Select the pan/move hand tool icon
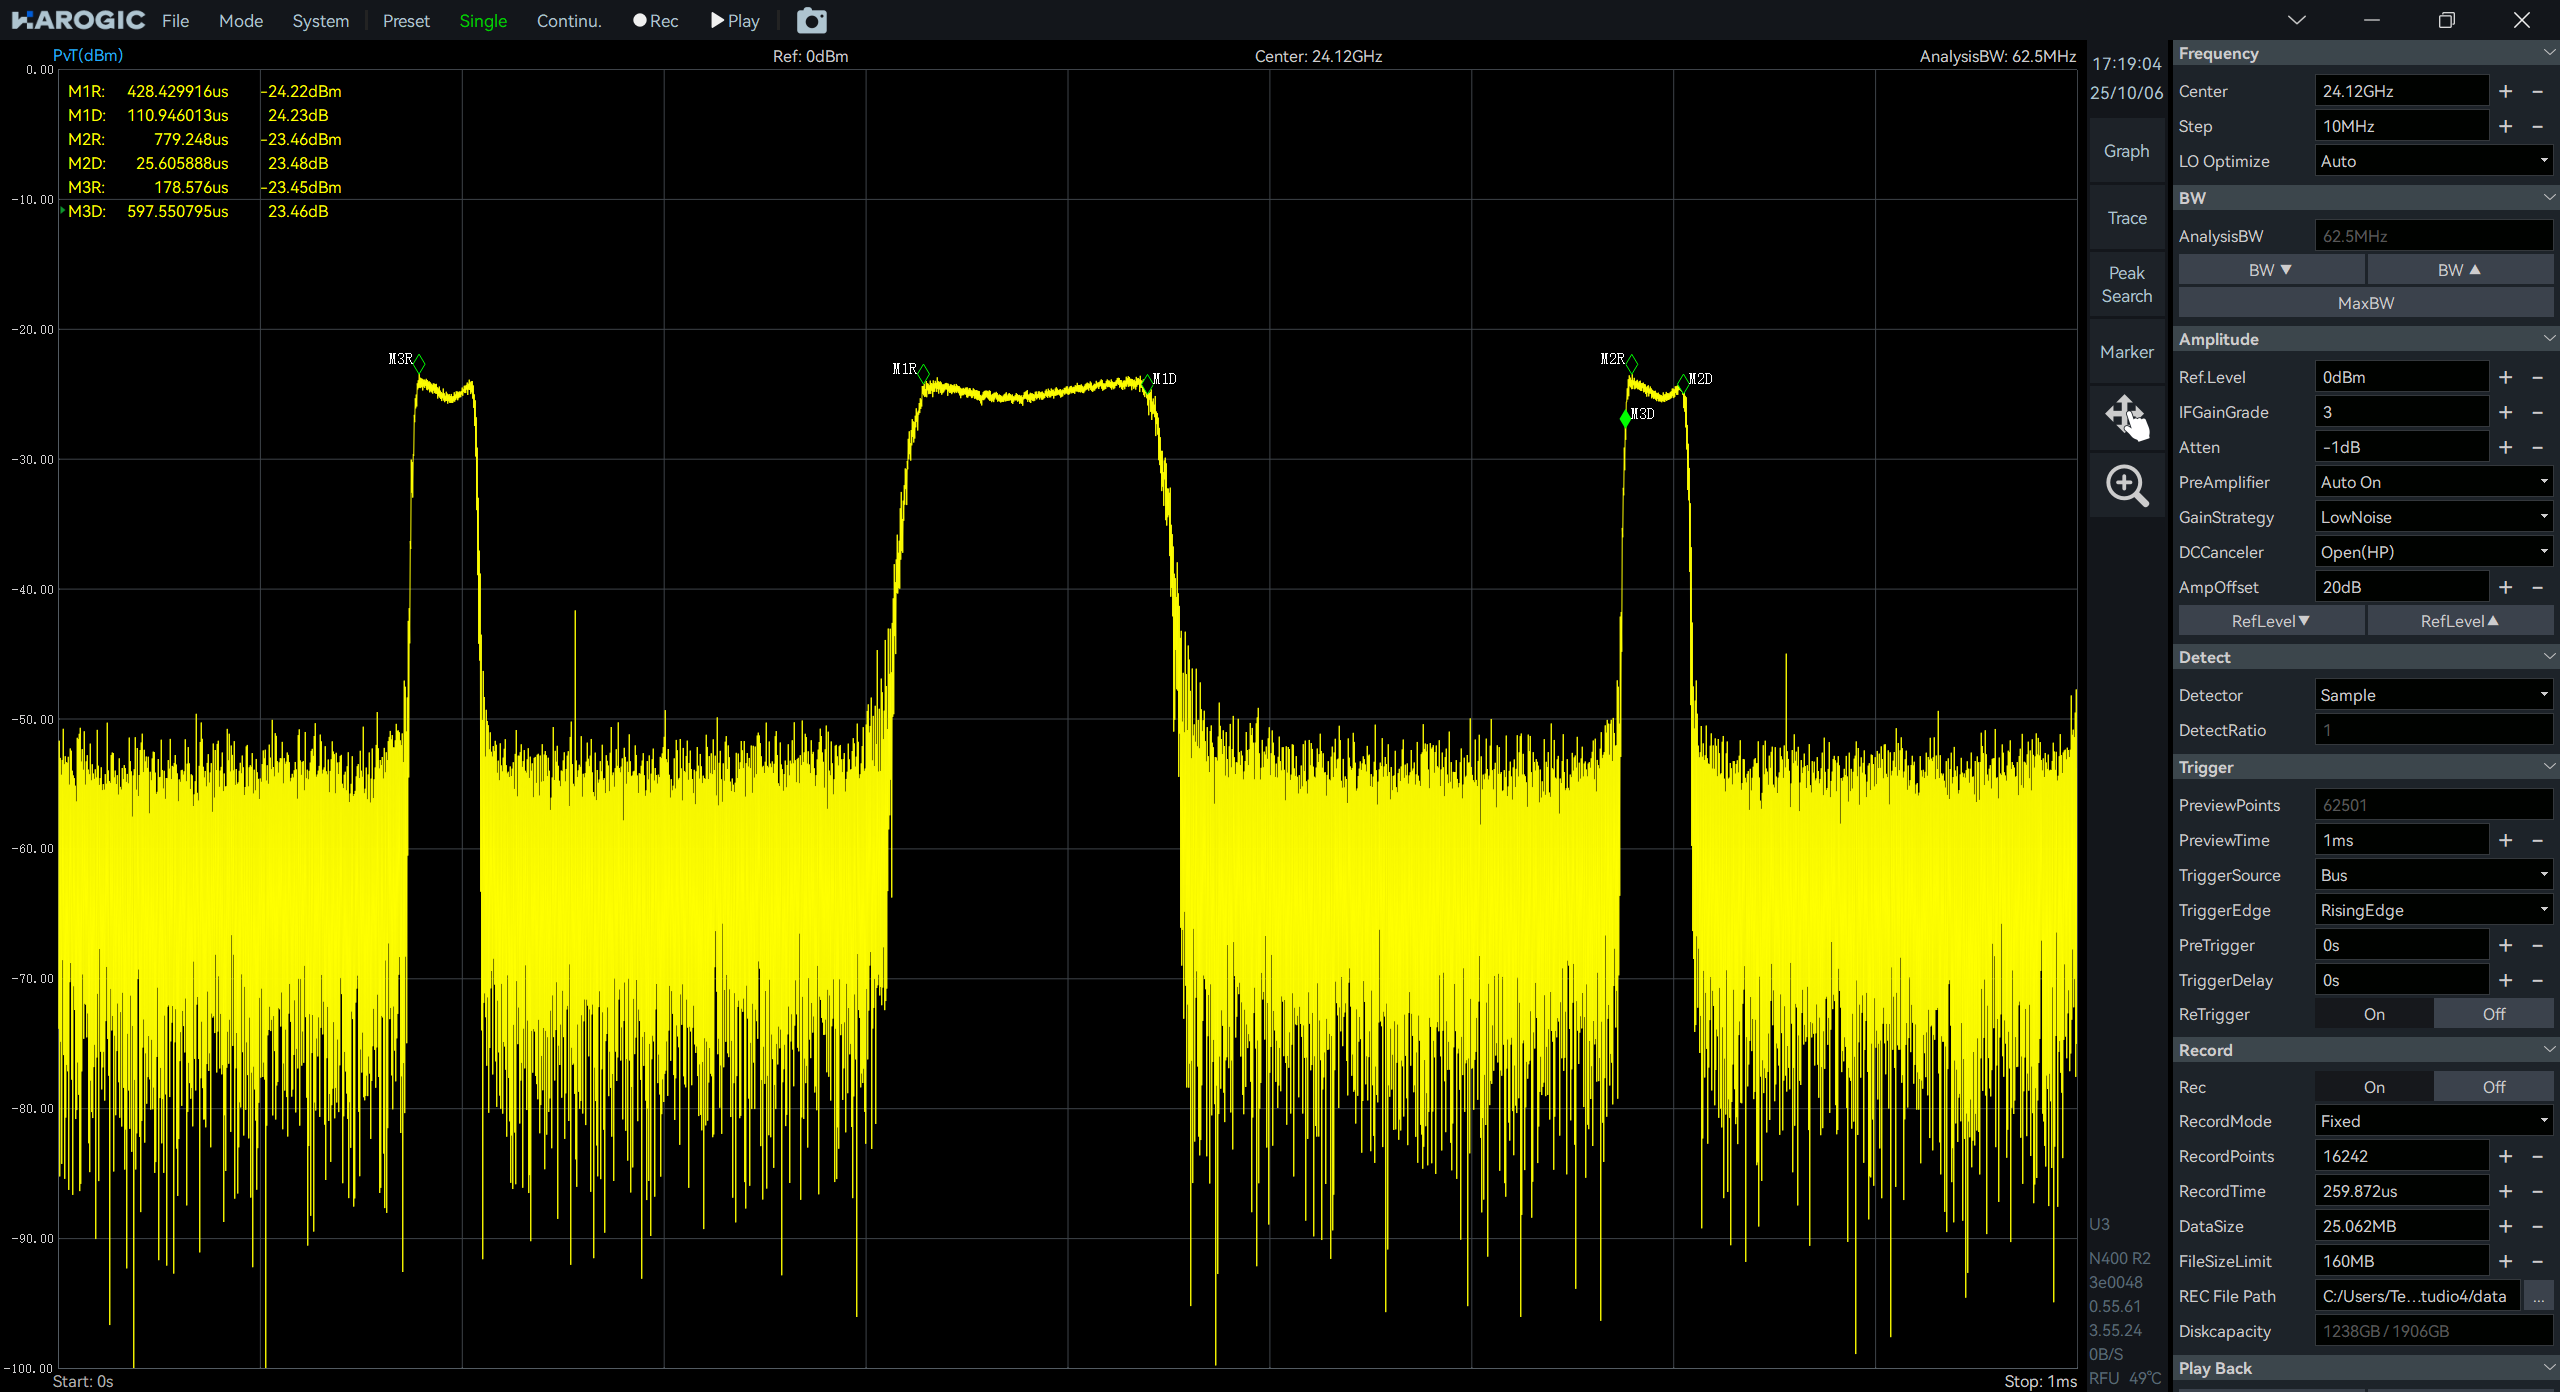The width and height of the screenshot is (2560, 1392). [x=2126, y=416]
